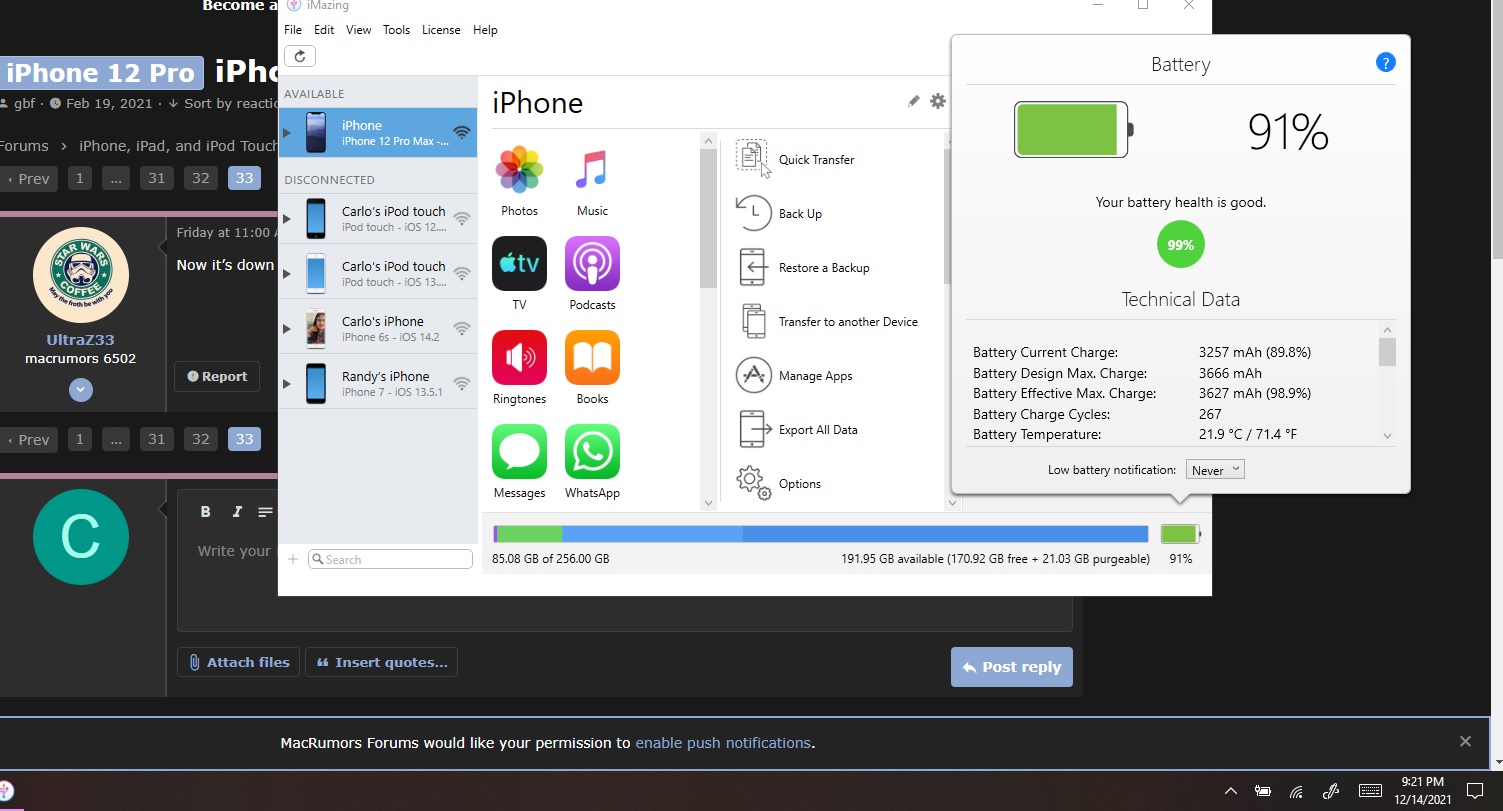The width and height of the screenshot is (1503, 811).
Task: Click the taskbar network Wi-Fi icon
Action: 1296,792
